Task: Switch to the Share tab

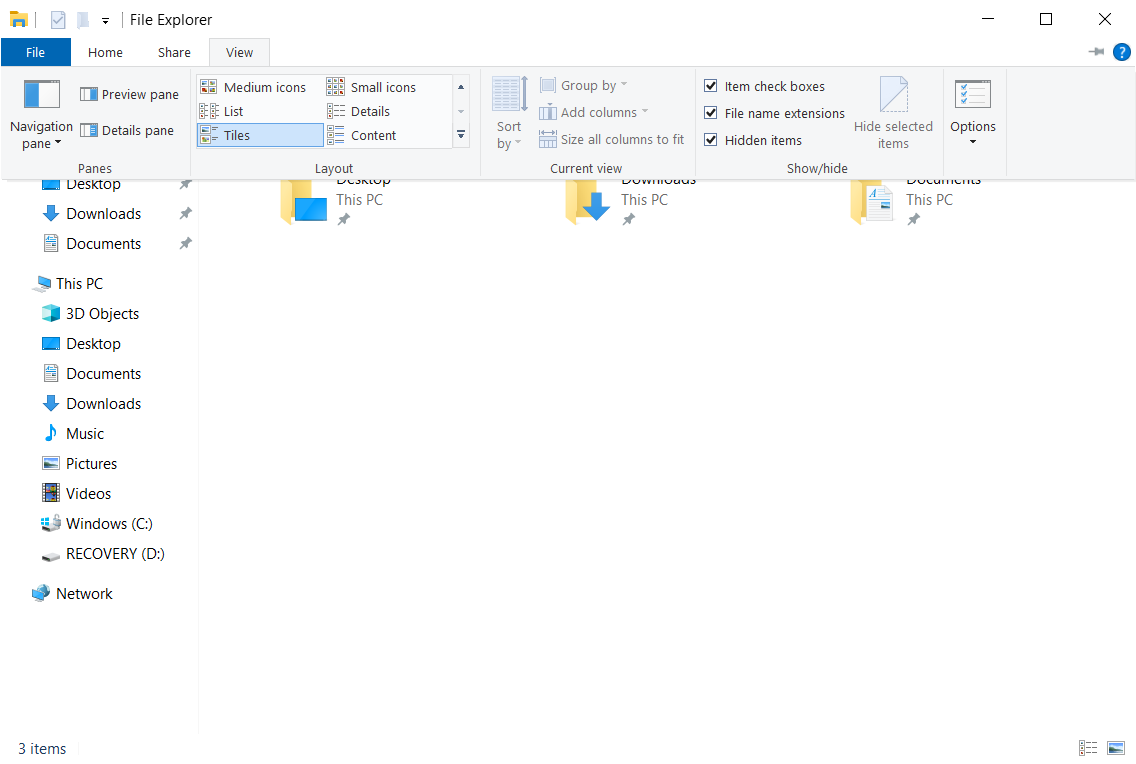Action: (174, 52)
